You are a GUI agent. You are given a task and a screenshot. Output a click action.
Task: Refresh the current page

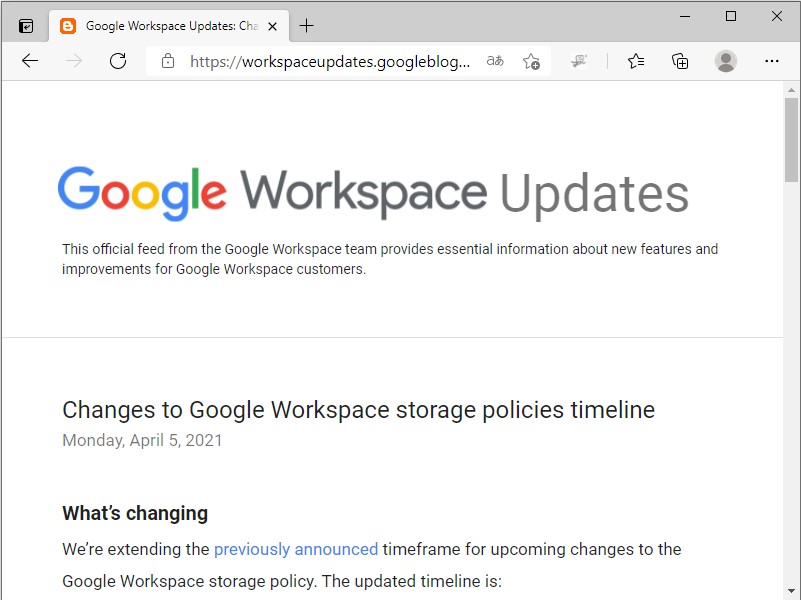coord(117,61)
